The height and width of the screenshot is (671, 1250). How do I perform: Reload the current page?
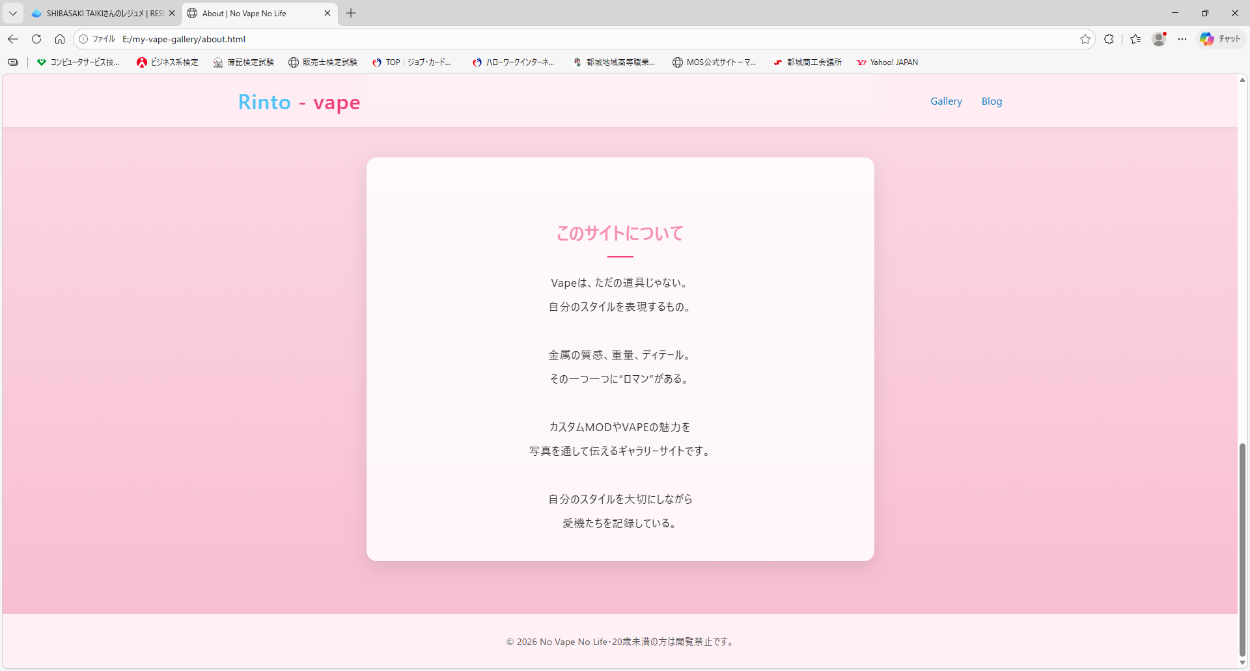36,39
